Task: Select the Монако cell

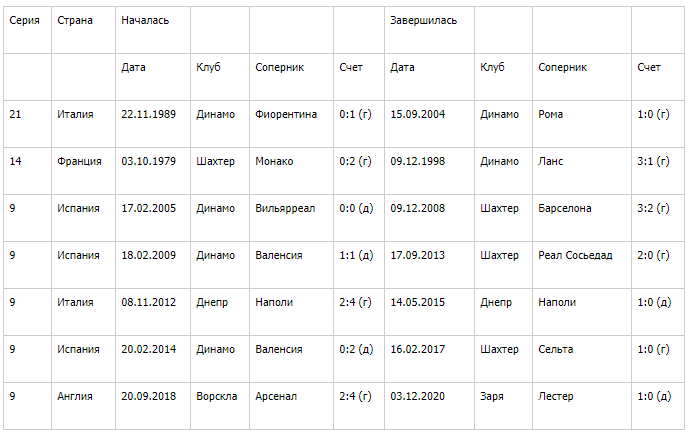Action: click(274, 161)
